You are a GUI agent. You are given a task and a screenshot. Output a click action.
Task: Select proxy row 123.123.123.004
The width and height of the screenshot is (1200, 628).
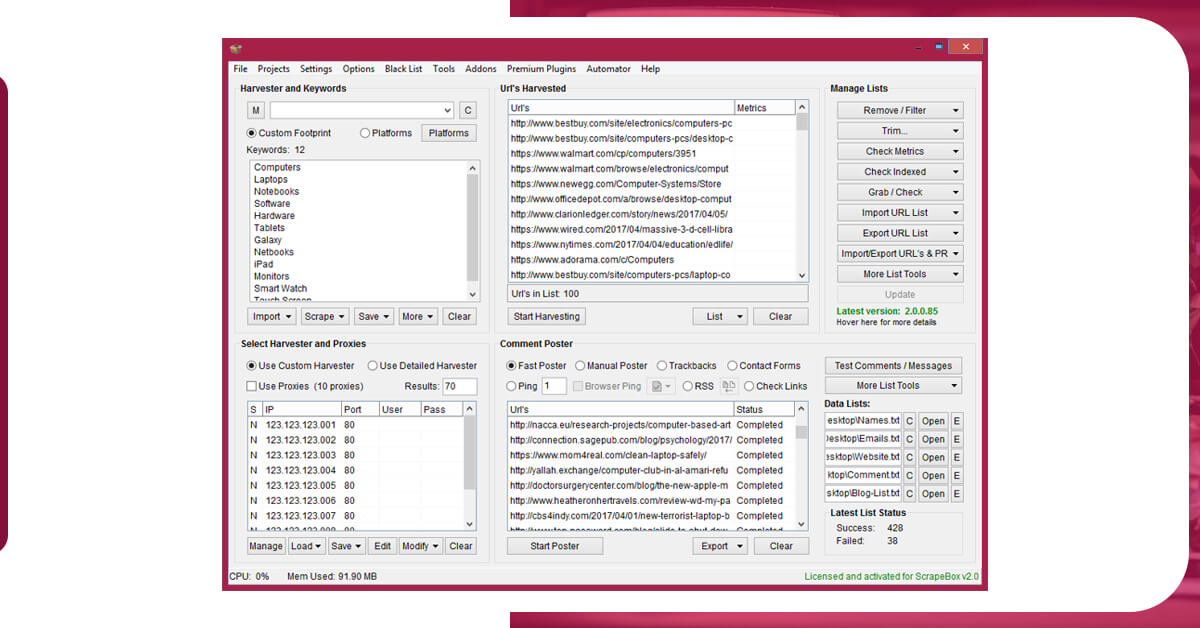click(355, 470)
